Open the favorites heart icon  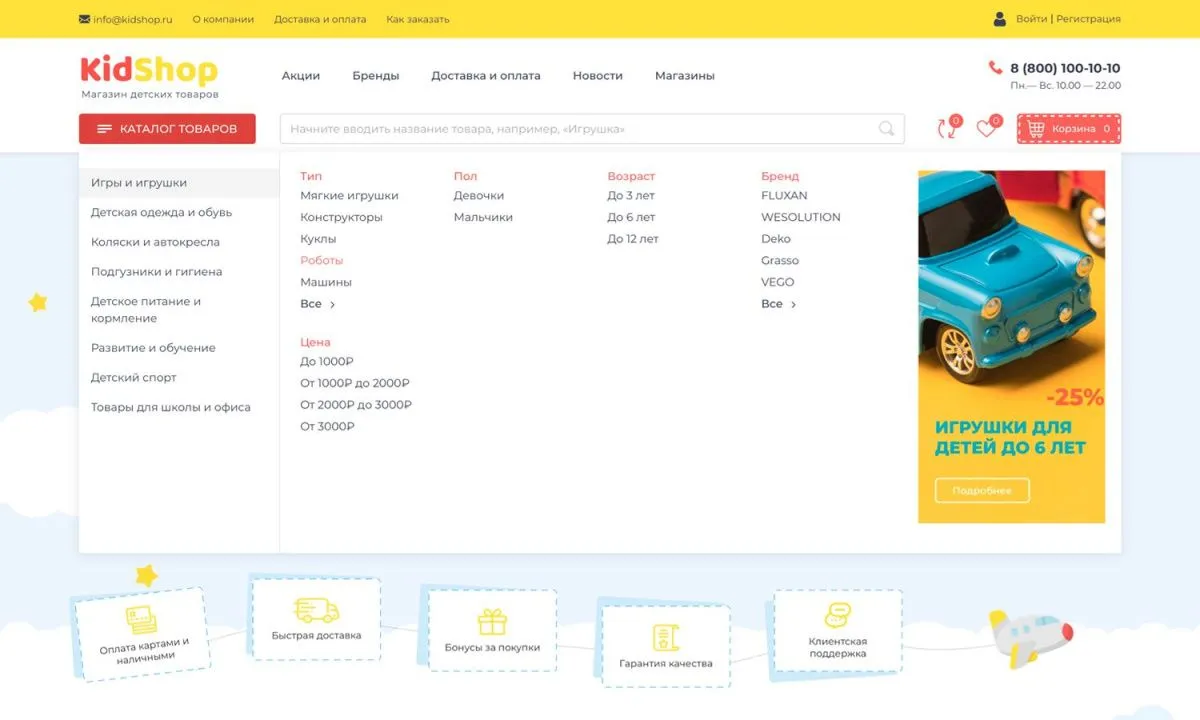coord(986,129)
